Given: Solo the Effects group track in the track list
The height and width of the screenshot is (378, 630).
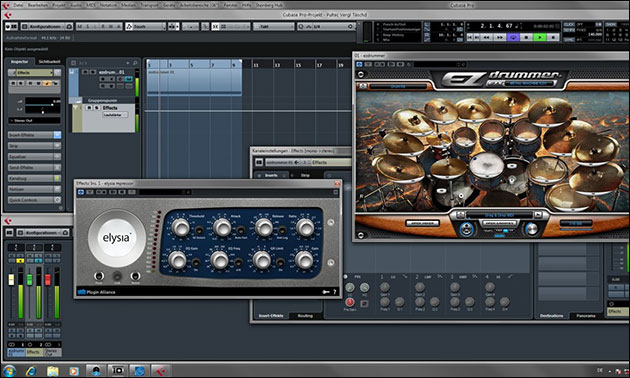Looking at the screenshot, I should (96, 108).
